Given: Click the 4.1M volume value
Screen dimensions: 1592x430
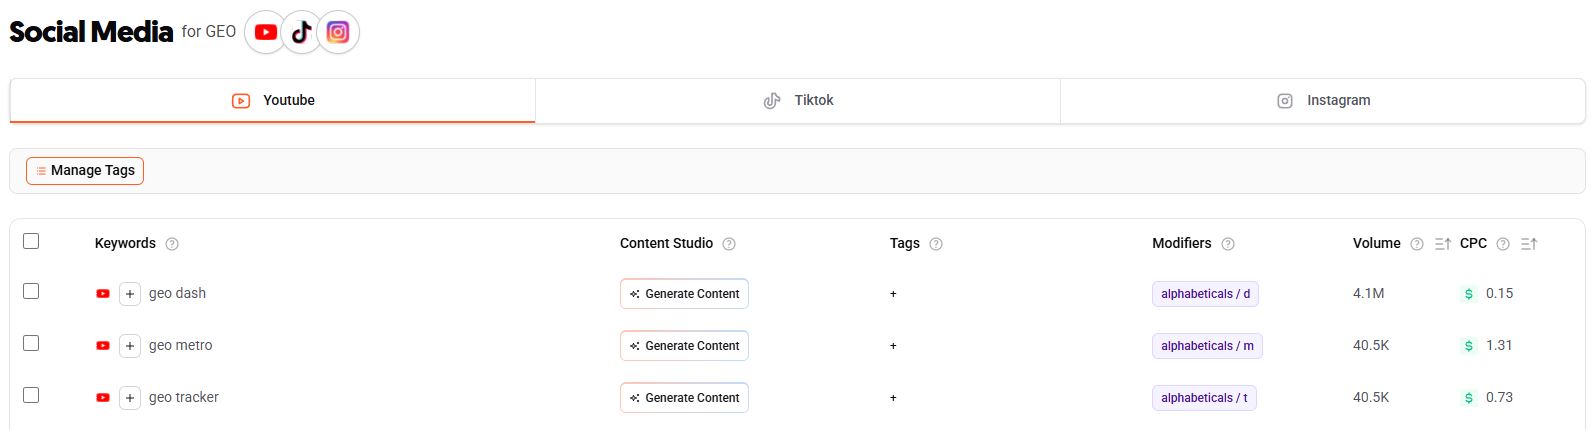Looking at the screenshot, I should [1368, 294].
